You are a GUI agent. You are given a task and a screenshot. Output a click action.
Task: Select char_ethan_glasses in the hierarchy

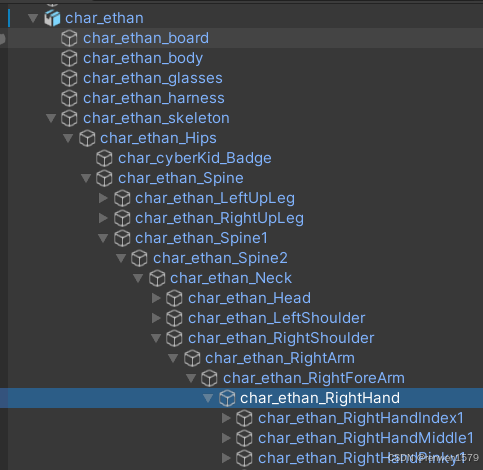tap(153, 78)
